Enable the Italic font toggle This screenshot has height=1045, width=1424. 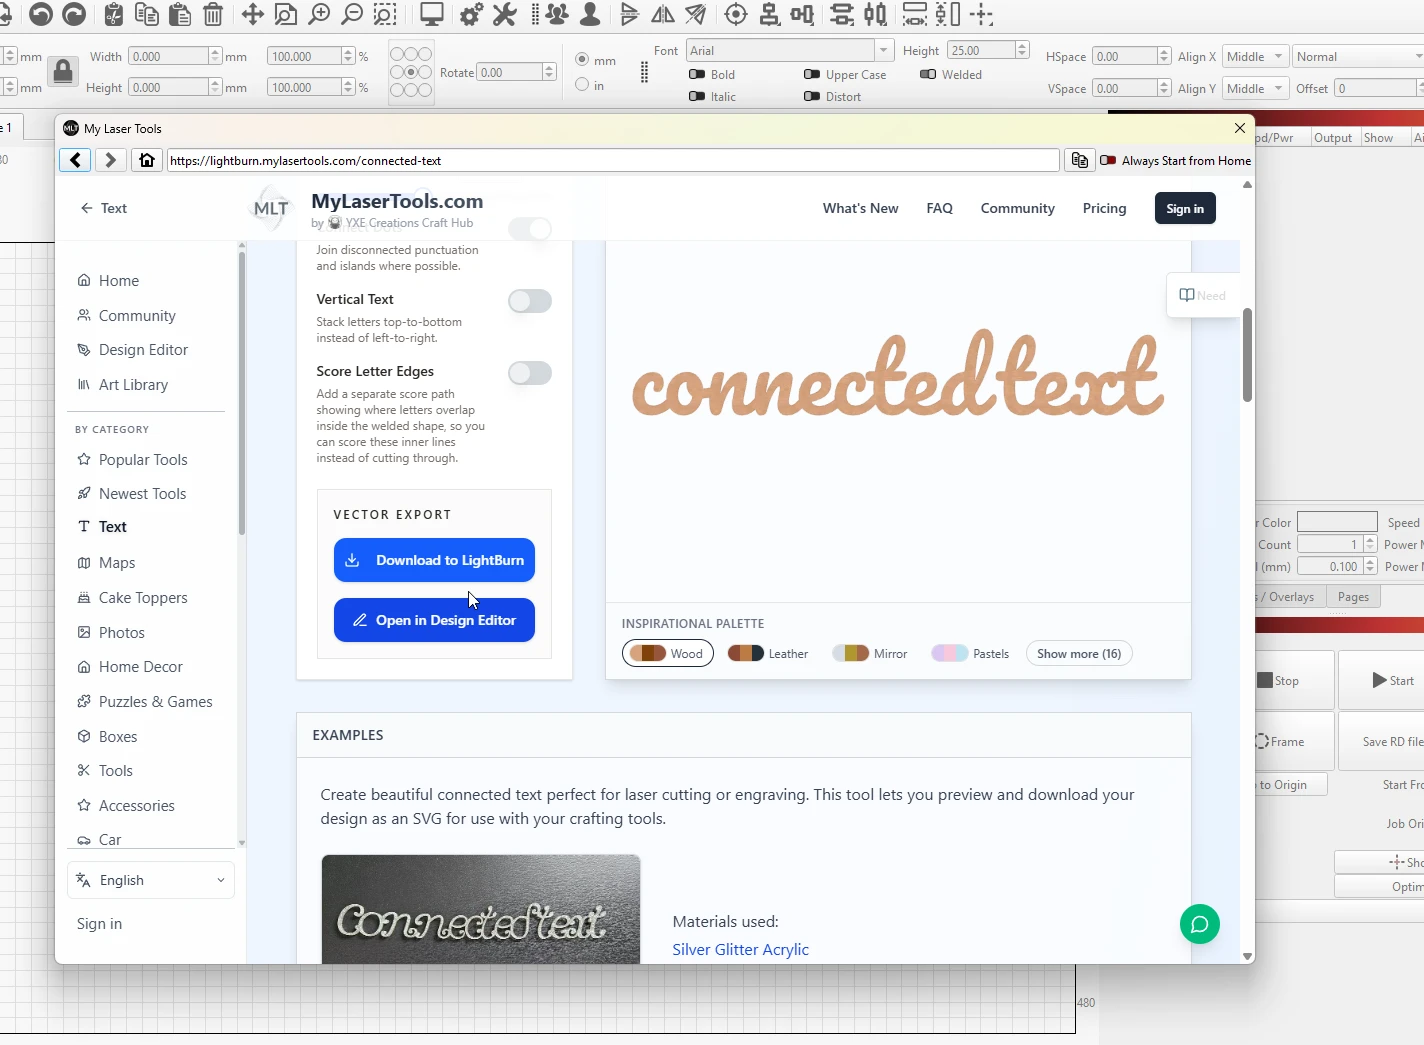click(697, 96)
